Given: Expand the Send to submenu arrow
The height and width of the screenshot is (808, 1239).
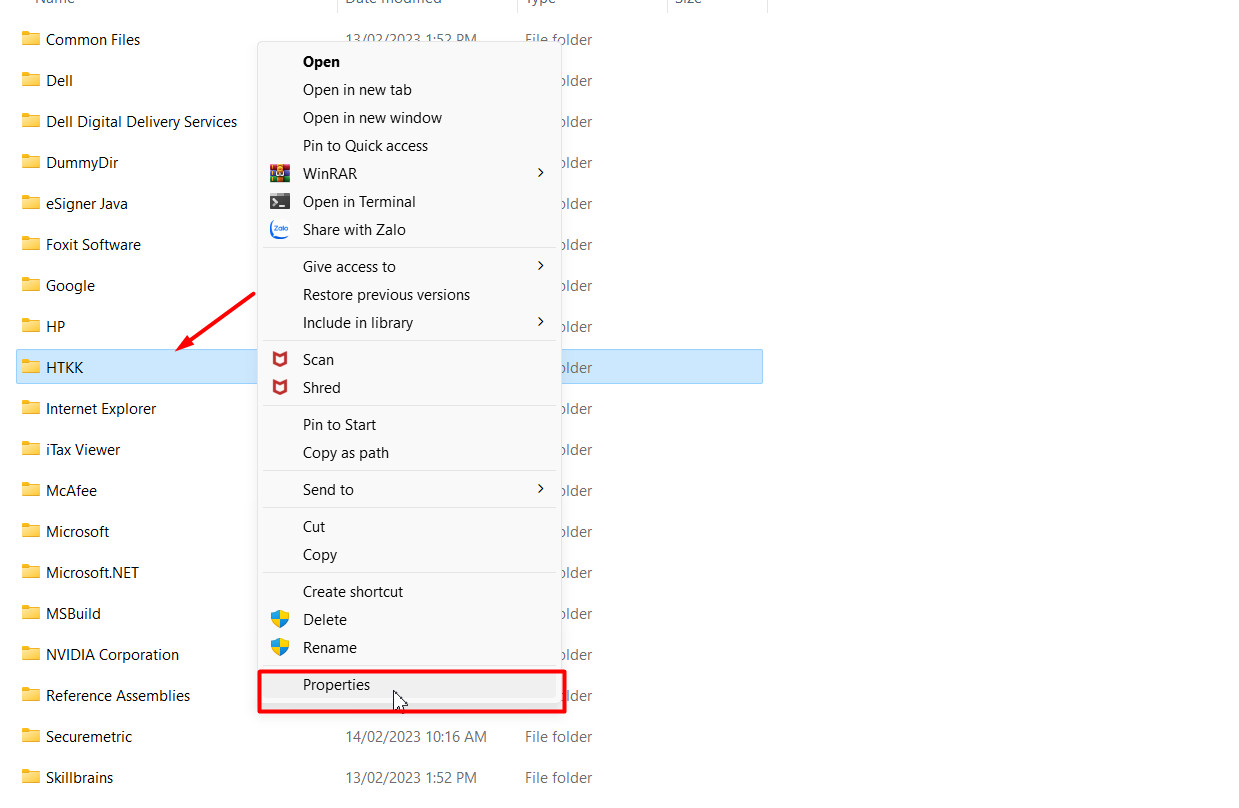Looking at the screenshot, I should [540, 489].
